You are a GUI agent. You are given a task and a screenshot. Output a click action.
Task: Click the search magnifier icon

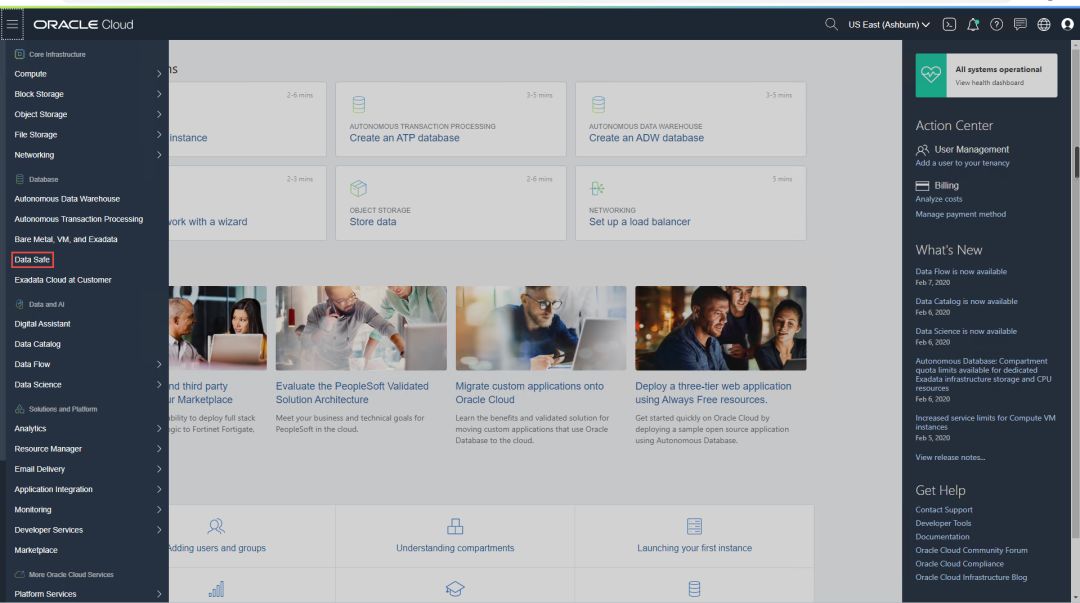831,24
